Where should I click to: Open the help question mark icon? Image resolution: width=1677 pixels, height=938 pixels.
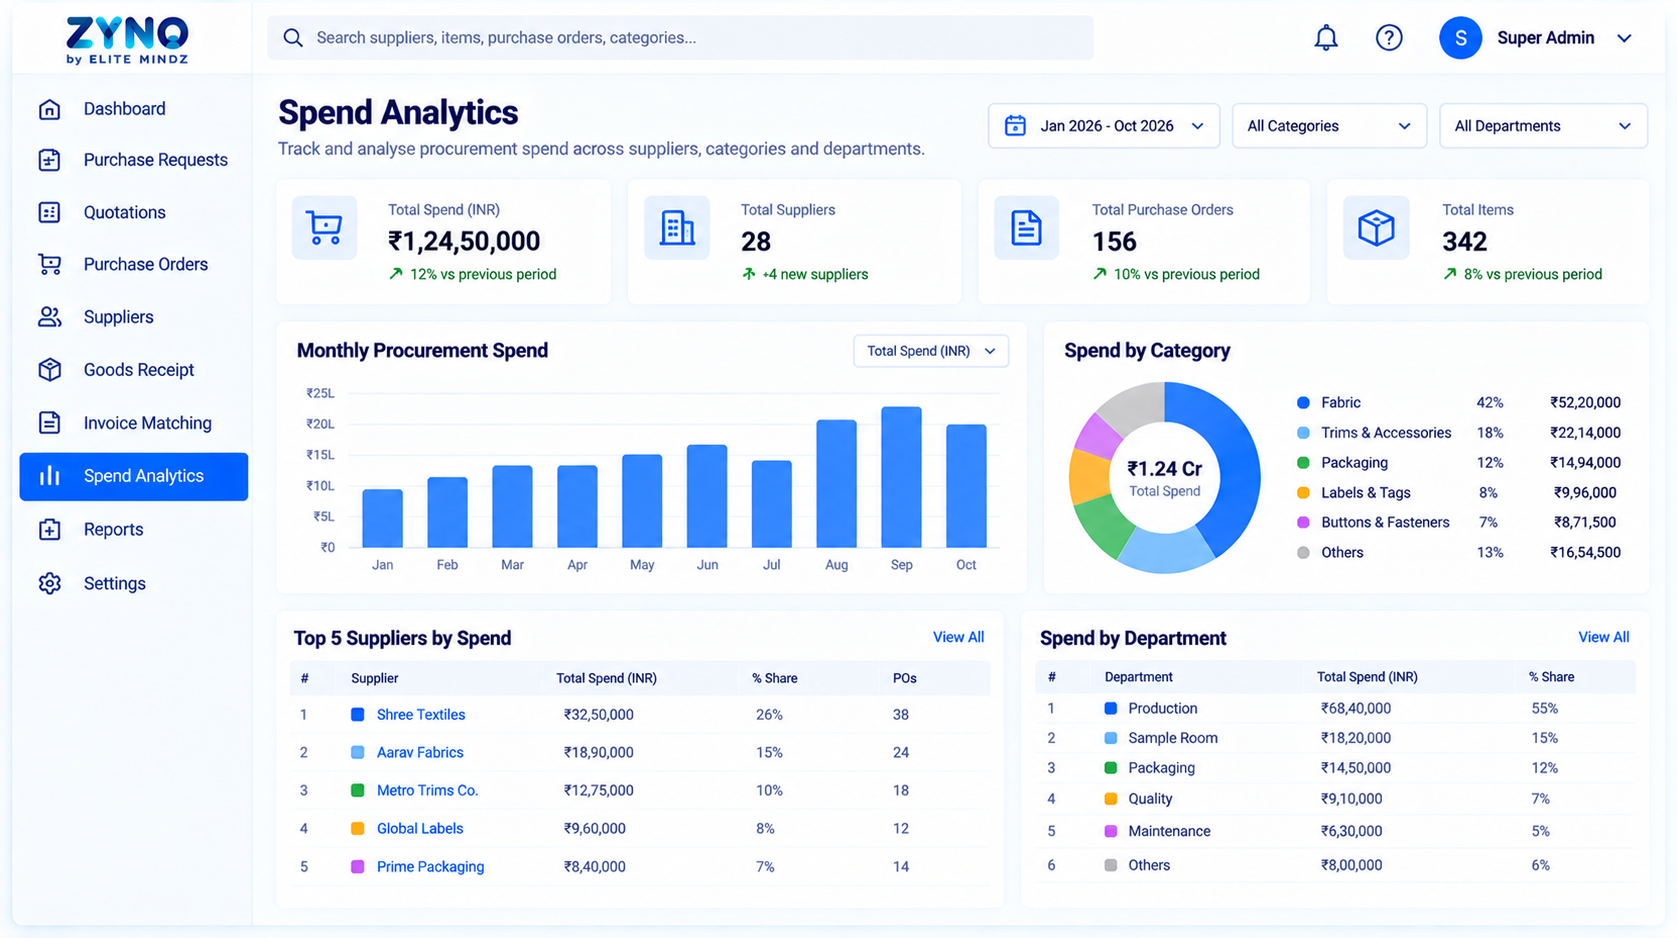pos(1389,38)
